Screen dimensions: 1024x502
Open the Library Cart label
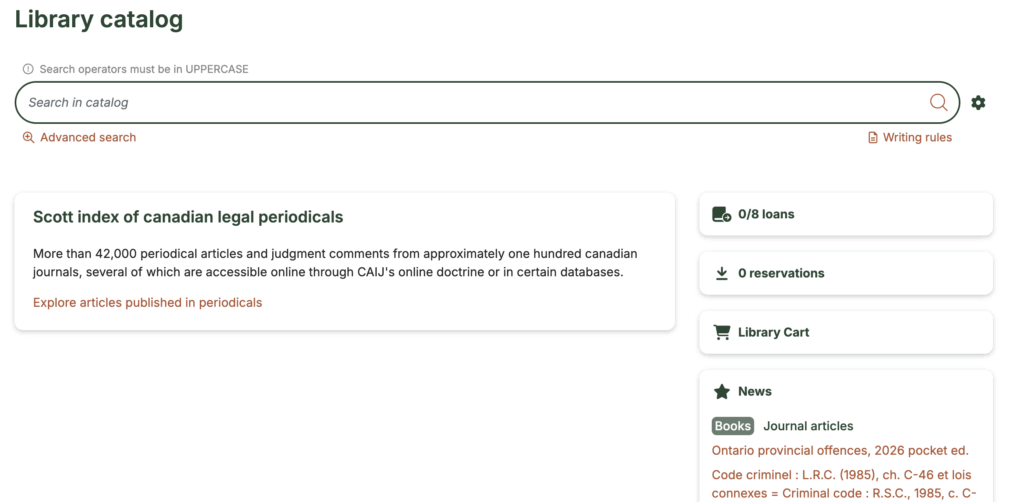click(x=773, y=332)
